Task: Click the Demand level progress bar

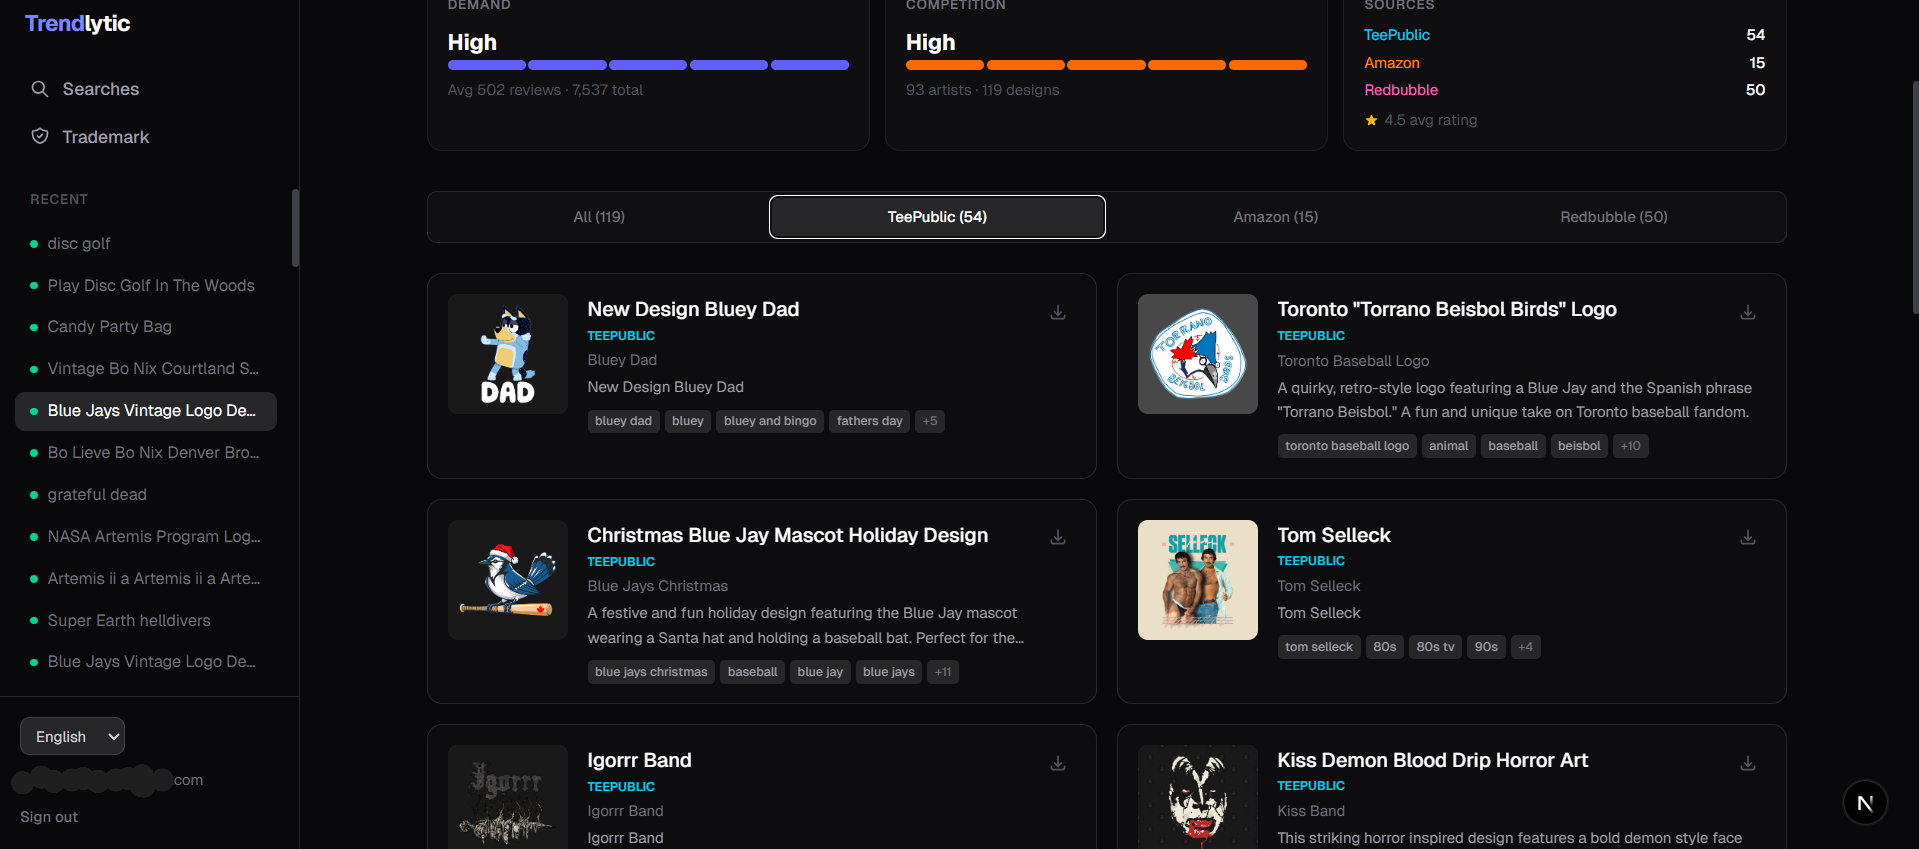Action: point(648,65)
